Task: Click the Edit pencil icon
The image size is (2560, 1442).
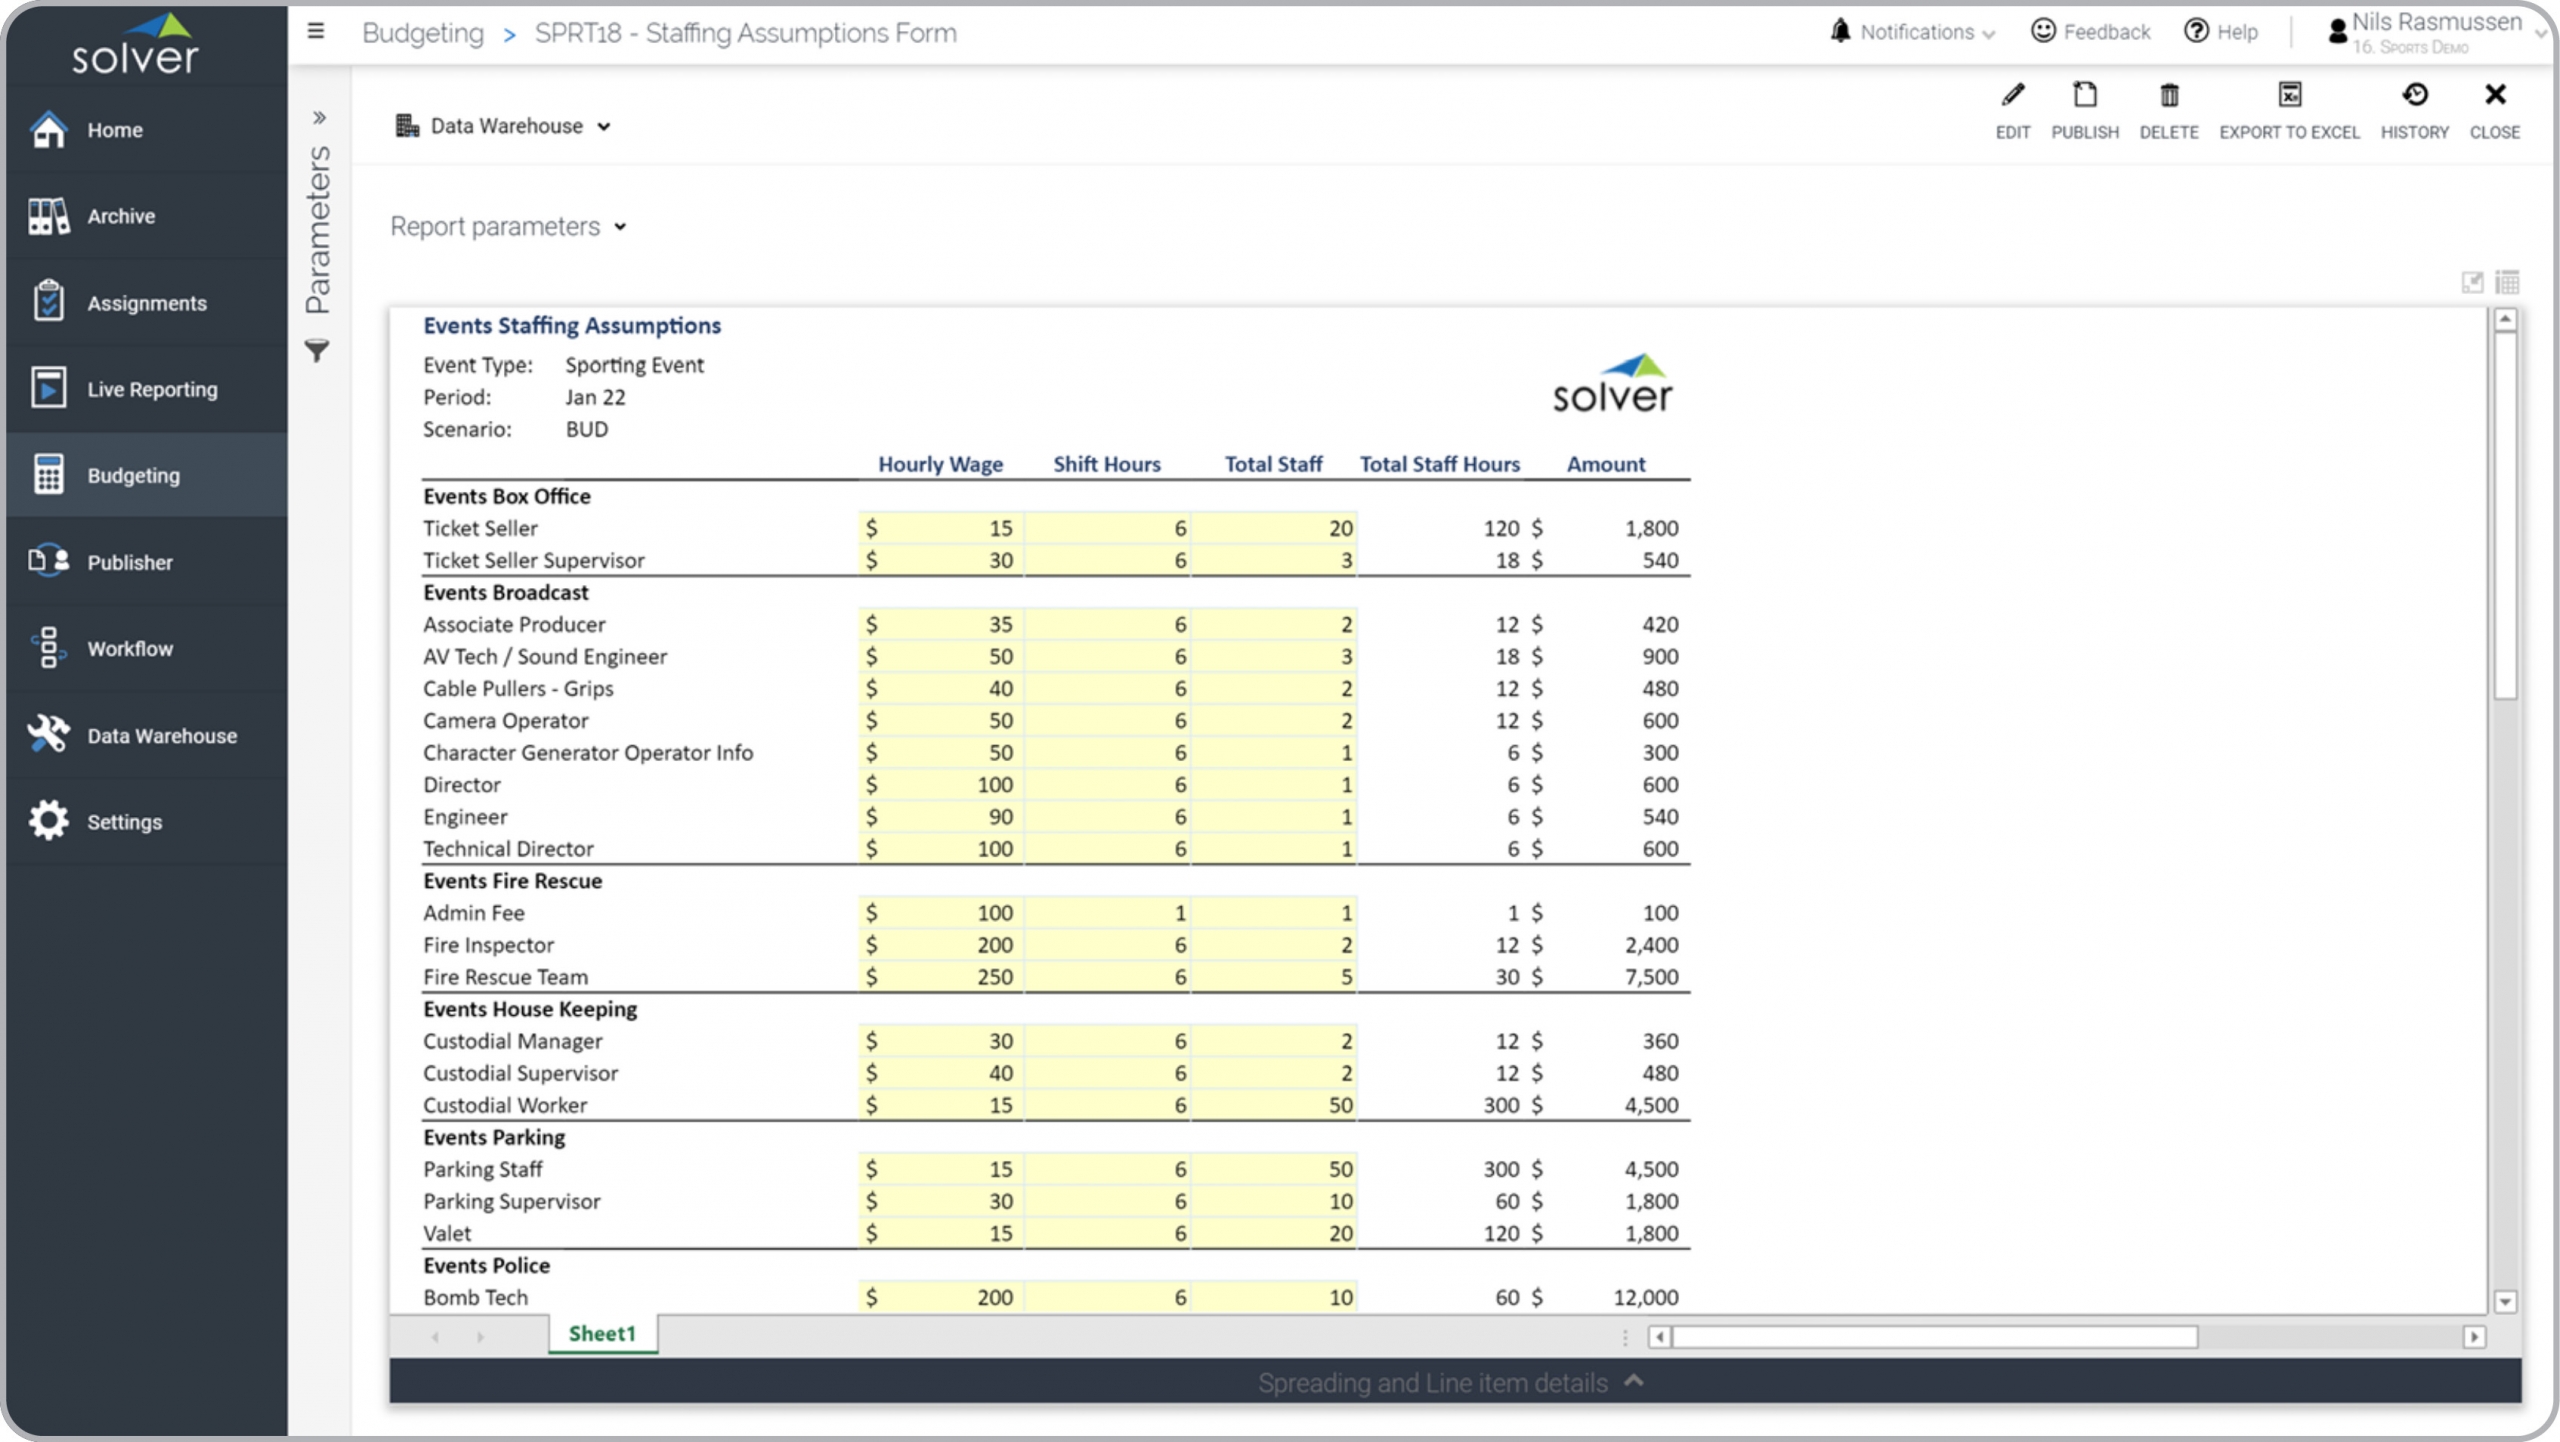Action: click(2012, 96)
